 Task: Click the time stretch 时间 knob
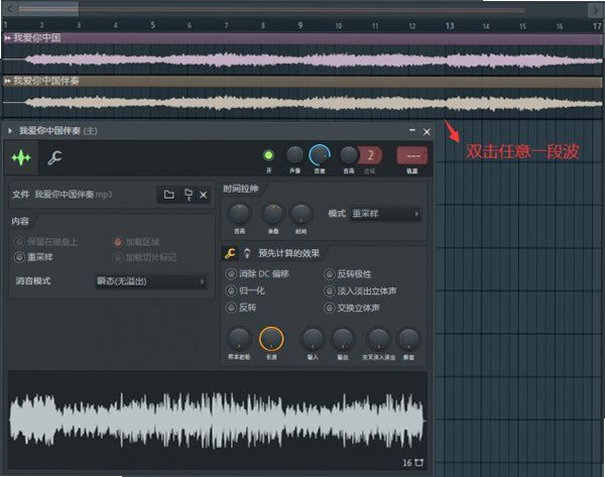(x=301, y=214)
